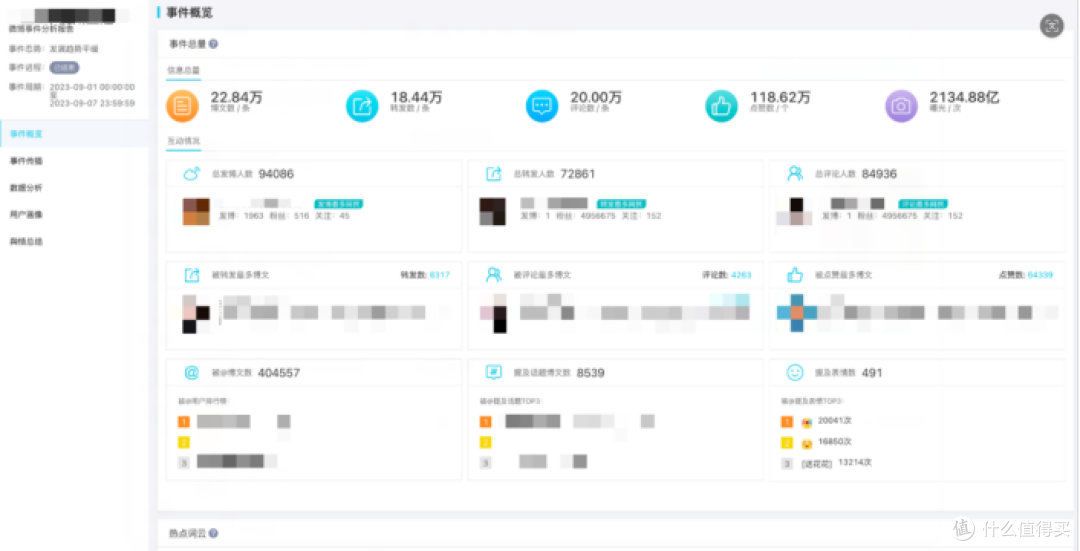
Task: Click the 72861 total reposters number
Action: click(578, 174)
